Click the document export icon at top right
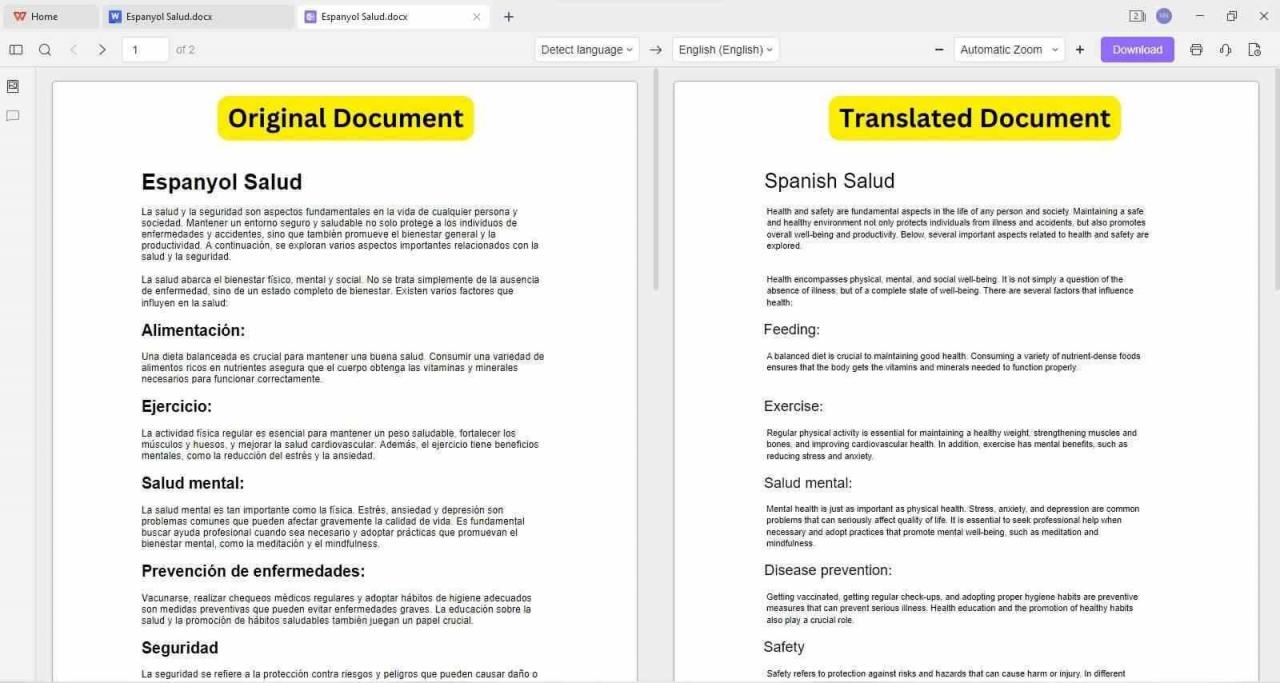Viewport: 1280px width, 683px height. [1255, 49]
